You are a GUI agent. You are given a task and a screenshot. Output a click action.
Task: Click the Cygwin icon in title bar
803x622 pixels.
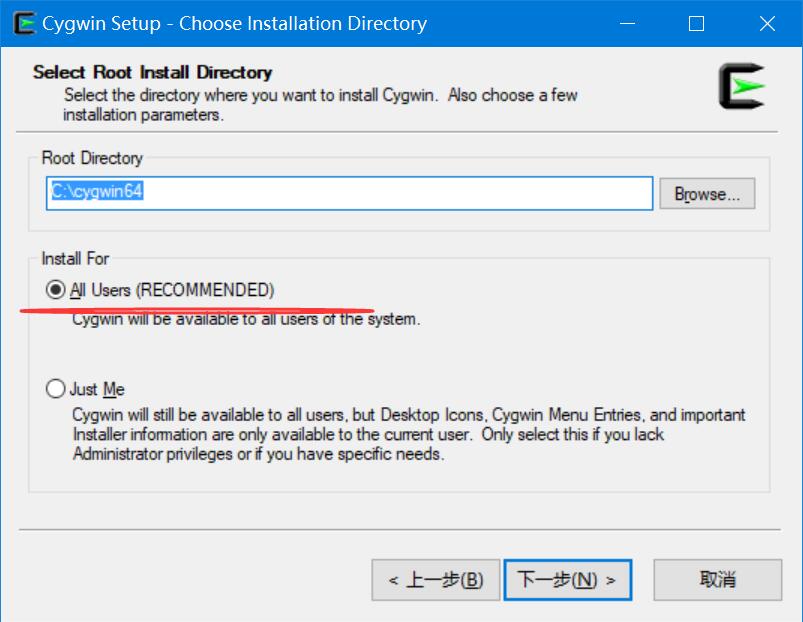pos(24,24)
